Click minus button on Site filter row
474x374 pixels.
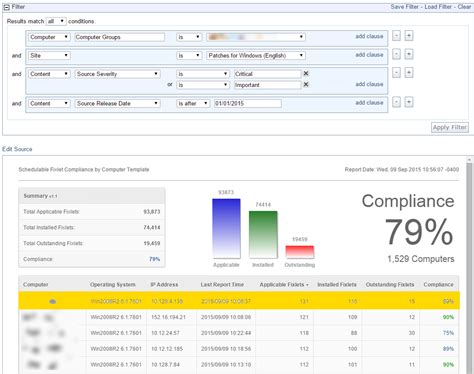396,54
